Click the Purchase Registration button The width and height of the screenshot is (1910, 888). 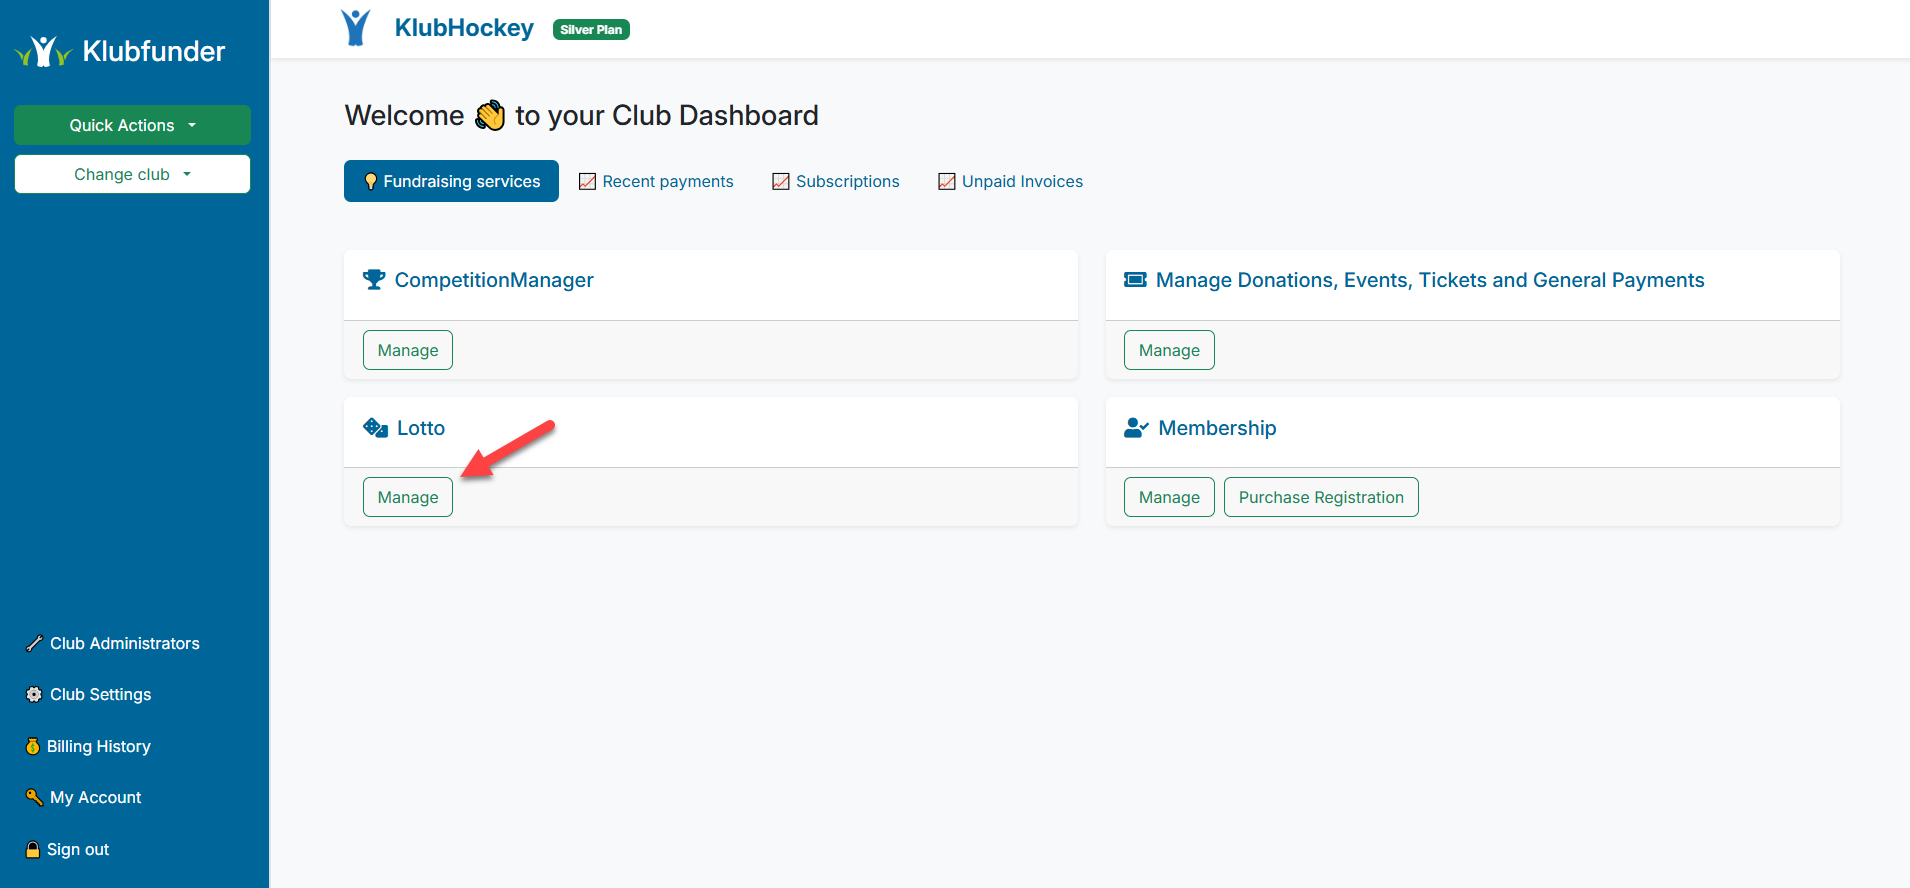(x=1320, y=497)
